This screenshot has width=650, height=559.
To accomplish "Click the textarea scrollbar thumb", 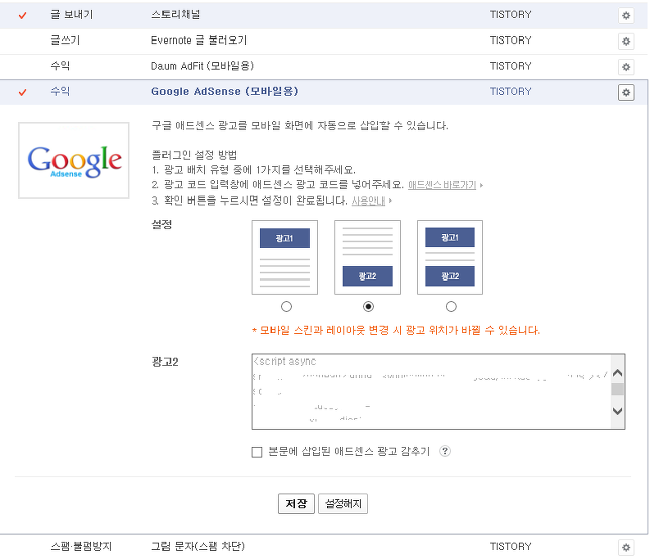I will click(x=617, y=389).
